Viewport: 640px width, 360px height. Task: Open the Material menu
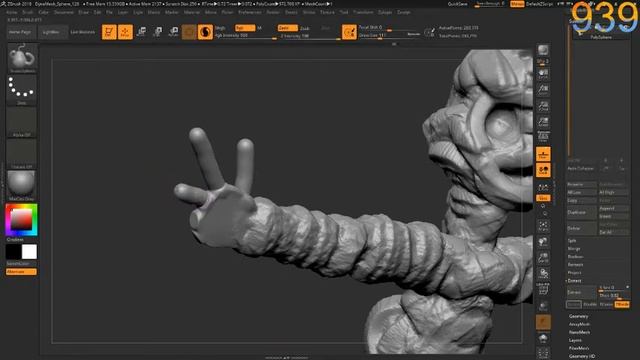click(191, 12)
